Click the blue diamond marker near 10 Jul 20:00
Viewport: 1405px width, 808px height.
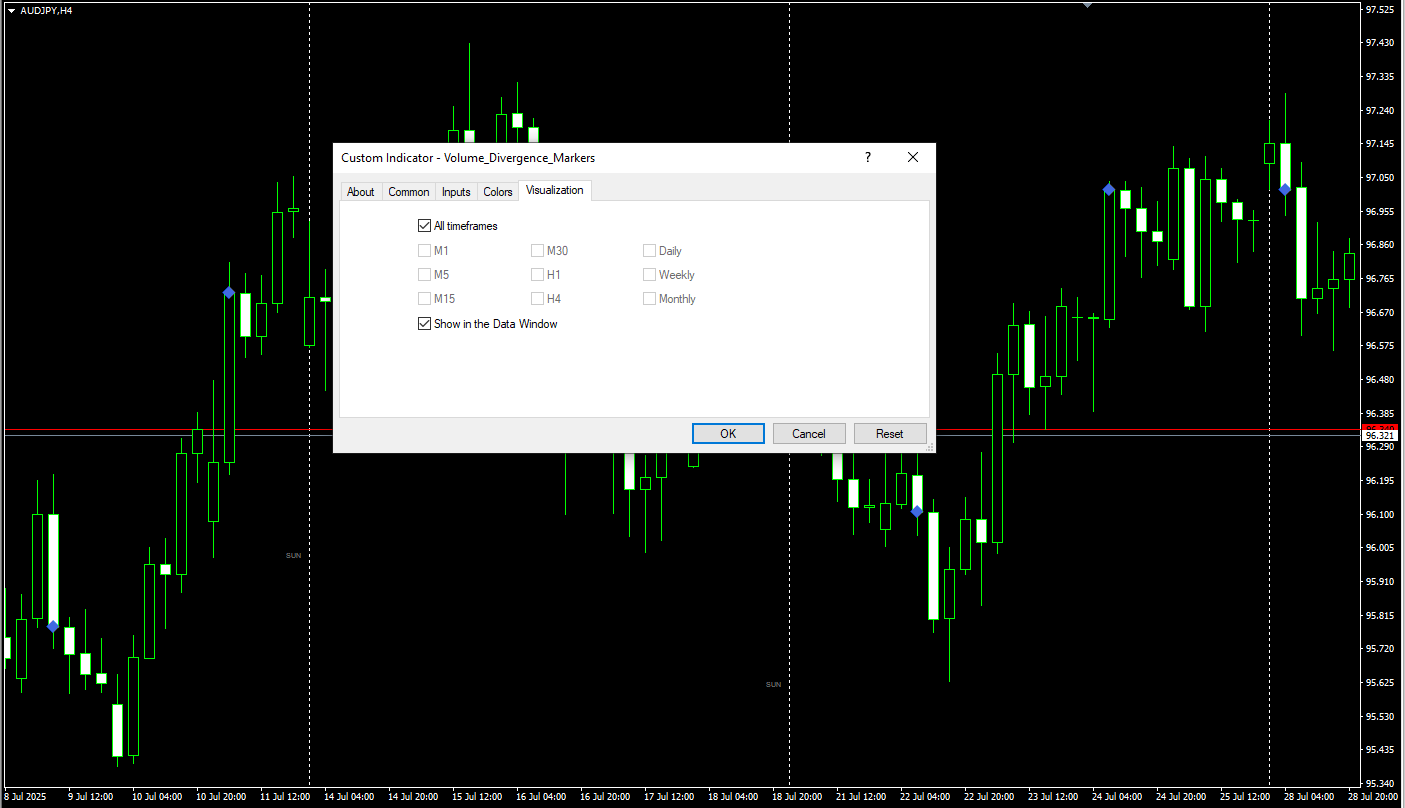pyautogui.click(x=229, y=292)
